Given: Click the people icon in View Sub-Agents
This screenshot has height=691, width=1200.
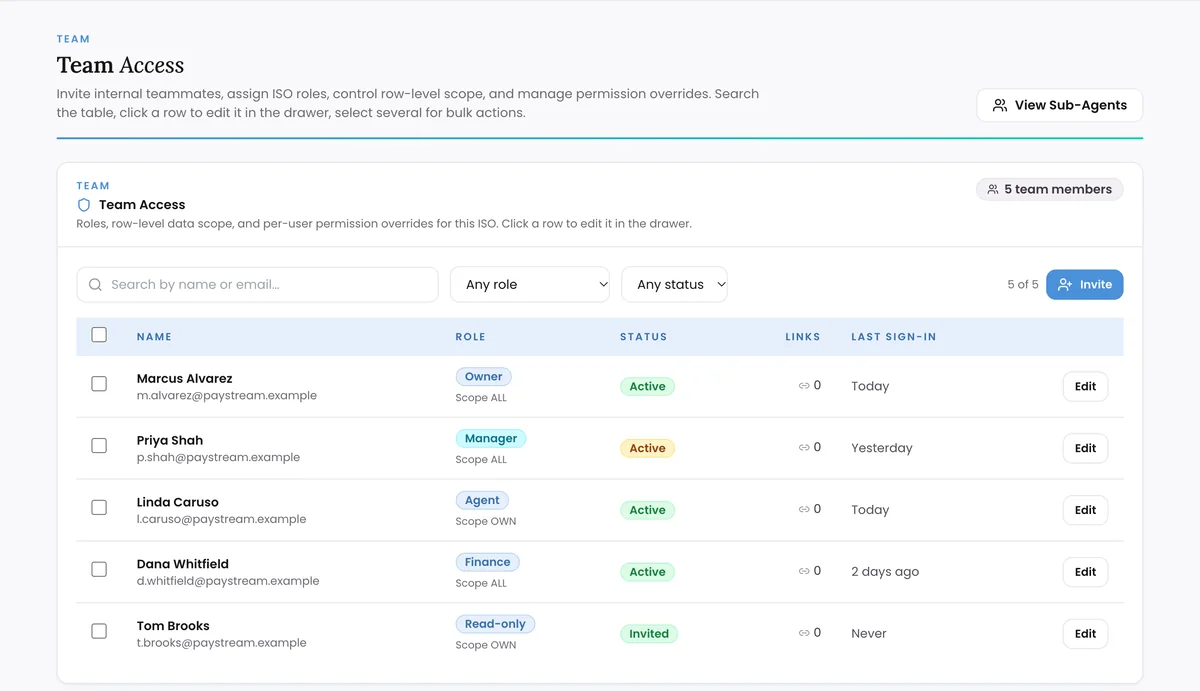Looking at the screenshot, I should pyautogui.click(x=1000, y=105).
